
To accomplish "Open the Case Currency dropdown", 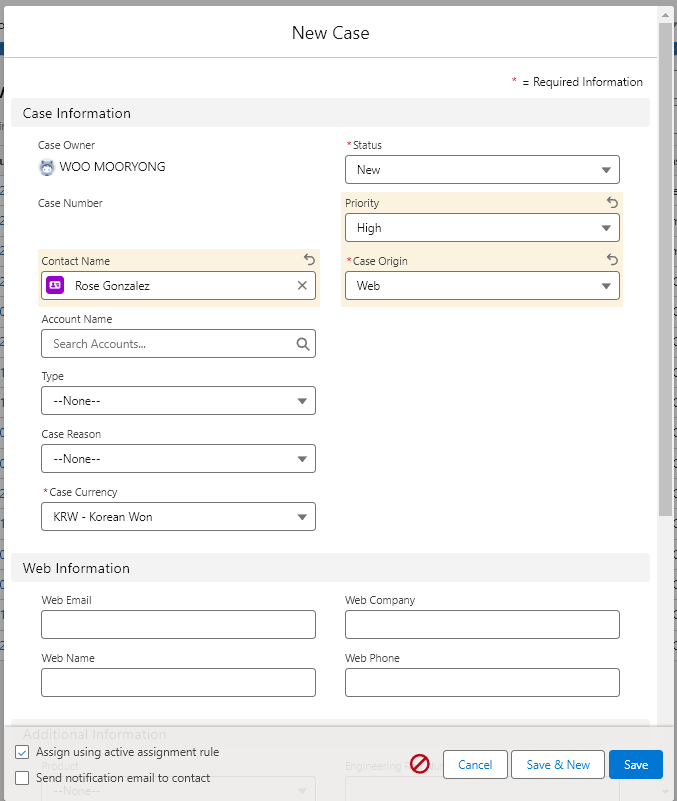I will 178,517.
